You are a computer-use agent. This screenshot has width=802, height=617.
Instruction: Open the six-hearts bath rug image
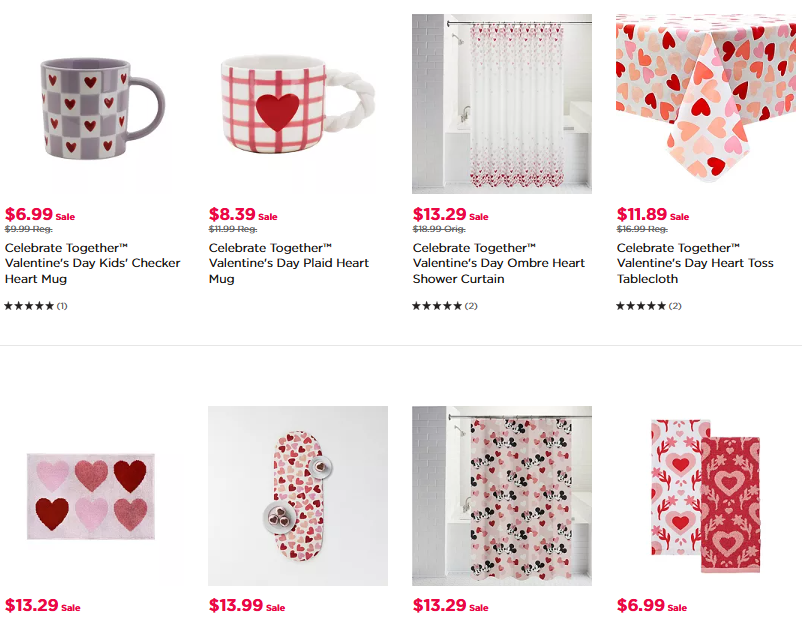[x=94, y=496]
